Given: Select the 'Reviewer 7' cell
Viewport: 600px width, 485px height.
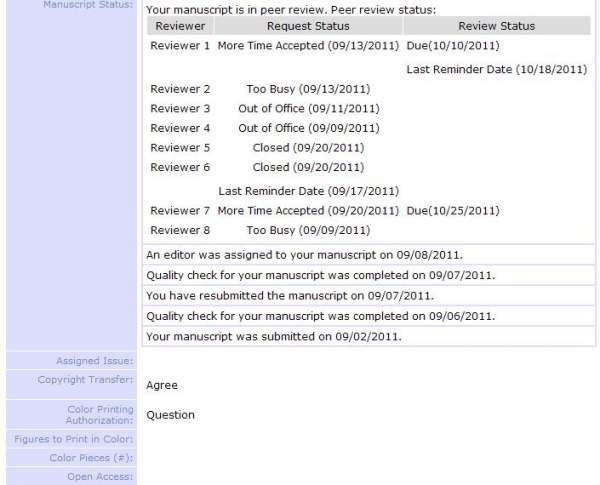Looking at the screenshot, I should 180,211.
